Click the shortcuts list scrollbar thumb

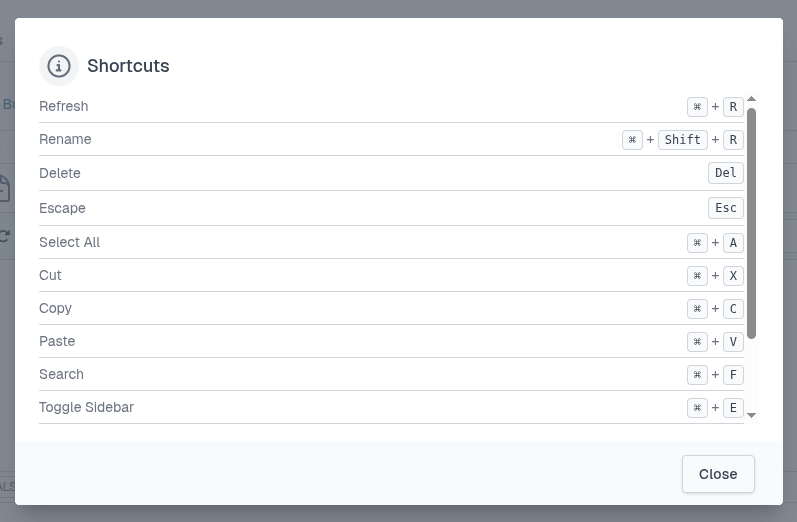[x=751, y=222]
